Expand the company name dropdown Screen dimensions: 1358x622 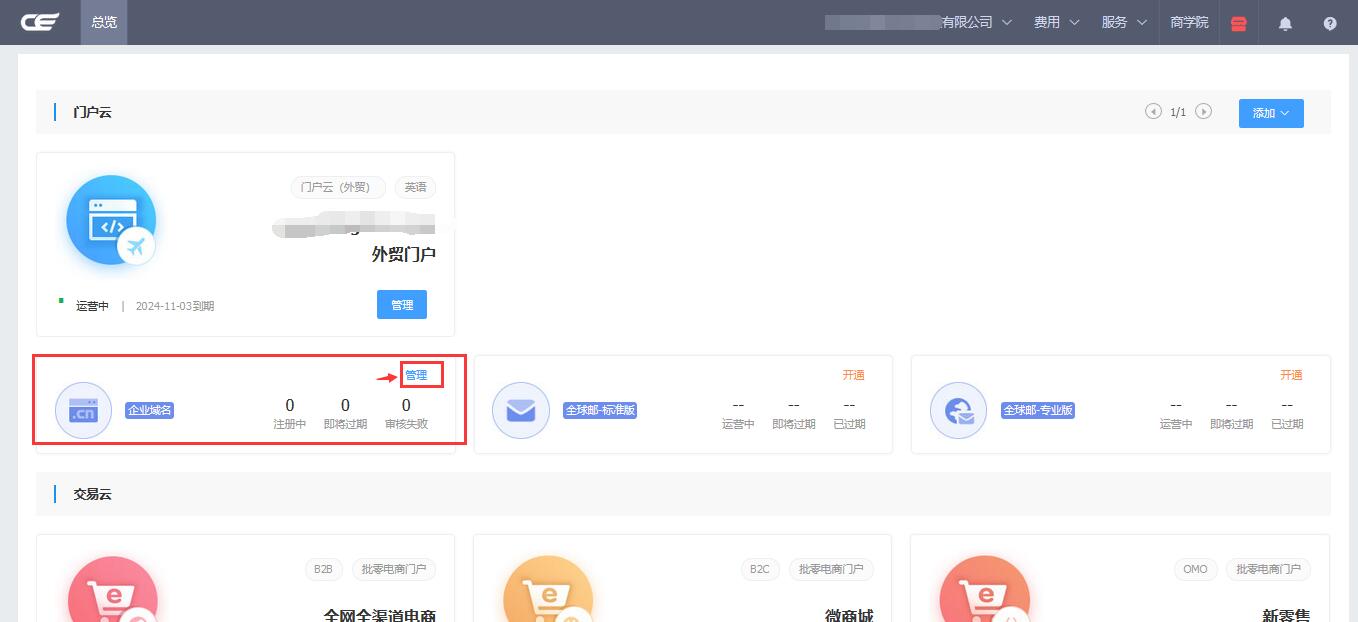tap(918, 22)
